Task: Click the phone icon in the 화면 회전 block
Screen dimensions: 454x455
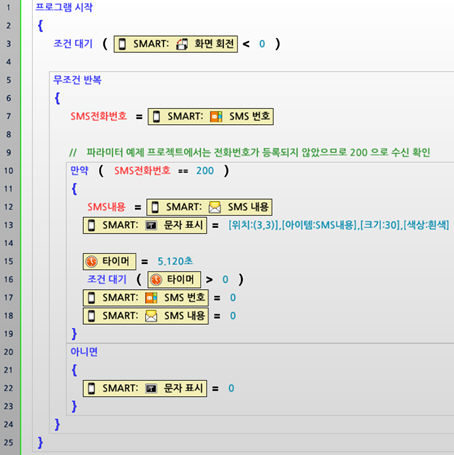Action: (x=123, y=44)
